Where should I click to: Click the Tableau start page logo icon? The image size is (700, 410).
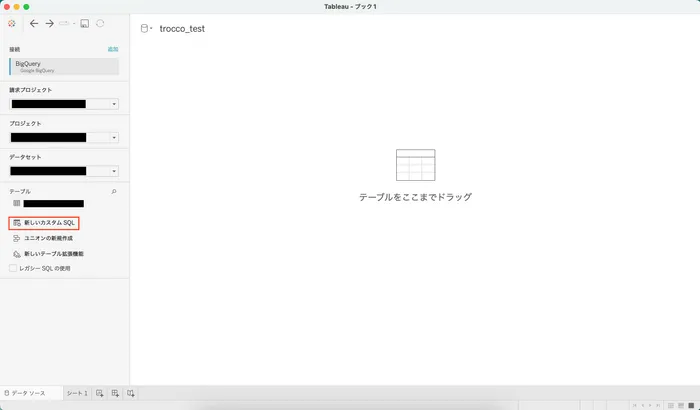(12, 23)
